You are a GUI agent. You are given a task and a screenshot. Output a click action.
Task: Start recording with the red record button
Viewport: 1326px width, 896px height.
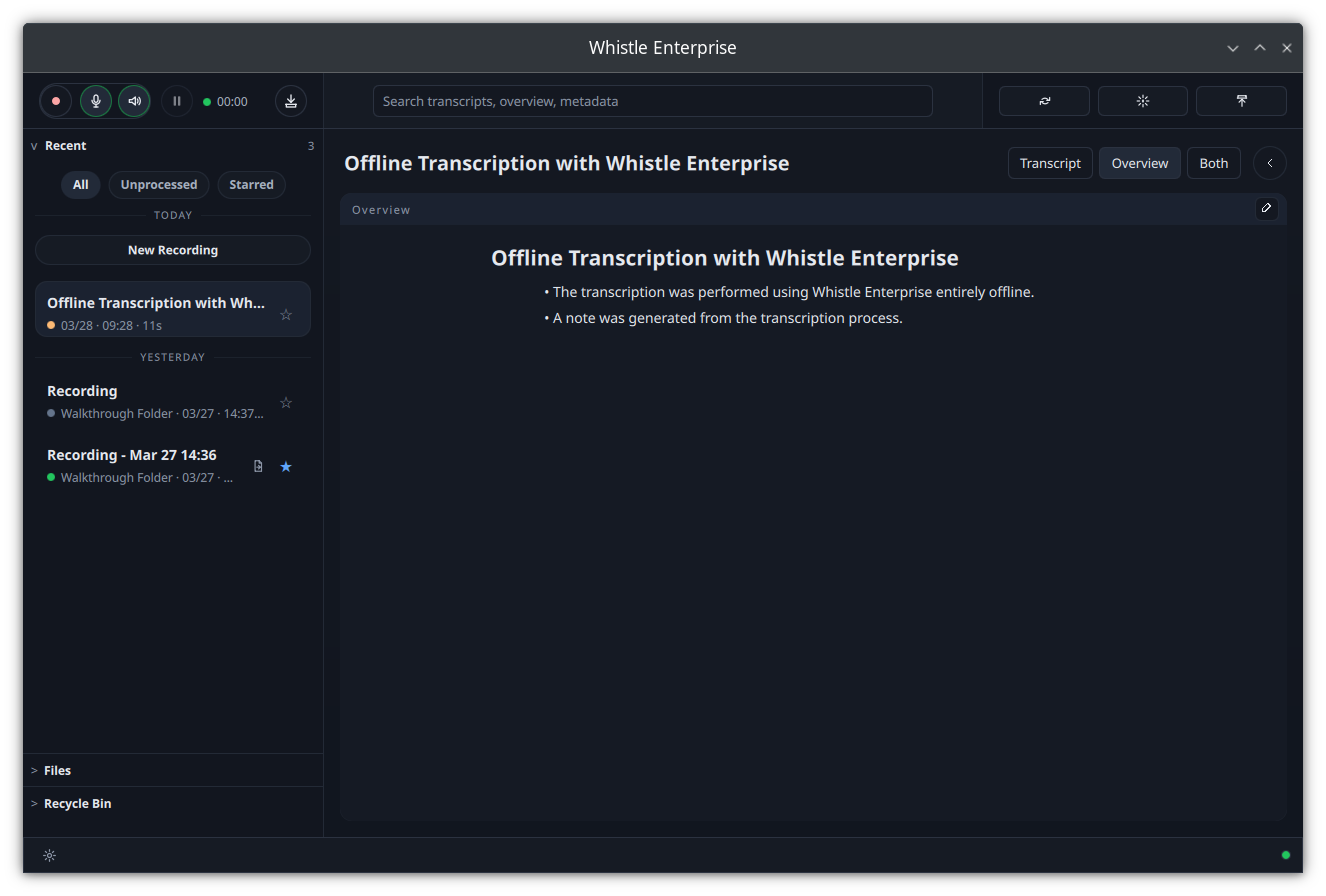click(55, 101)
